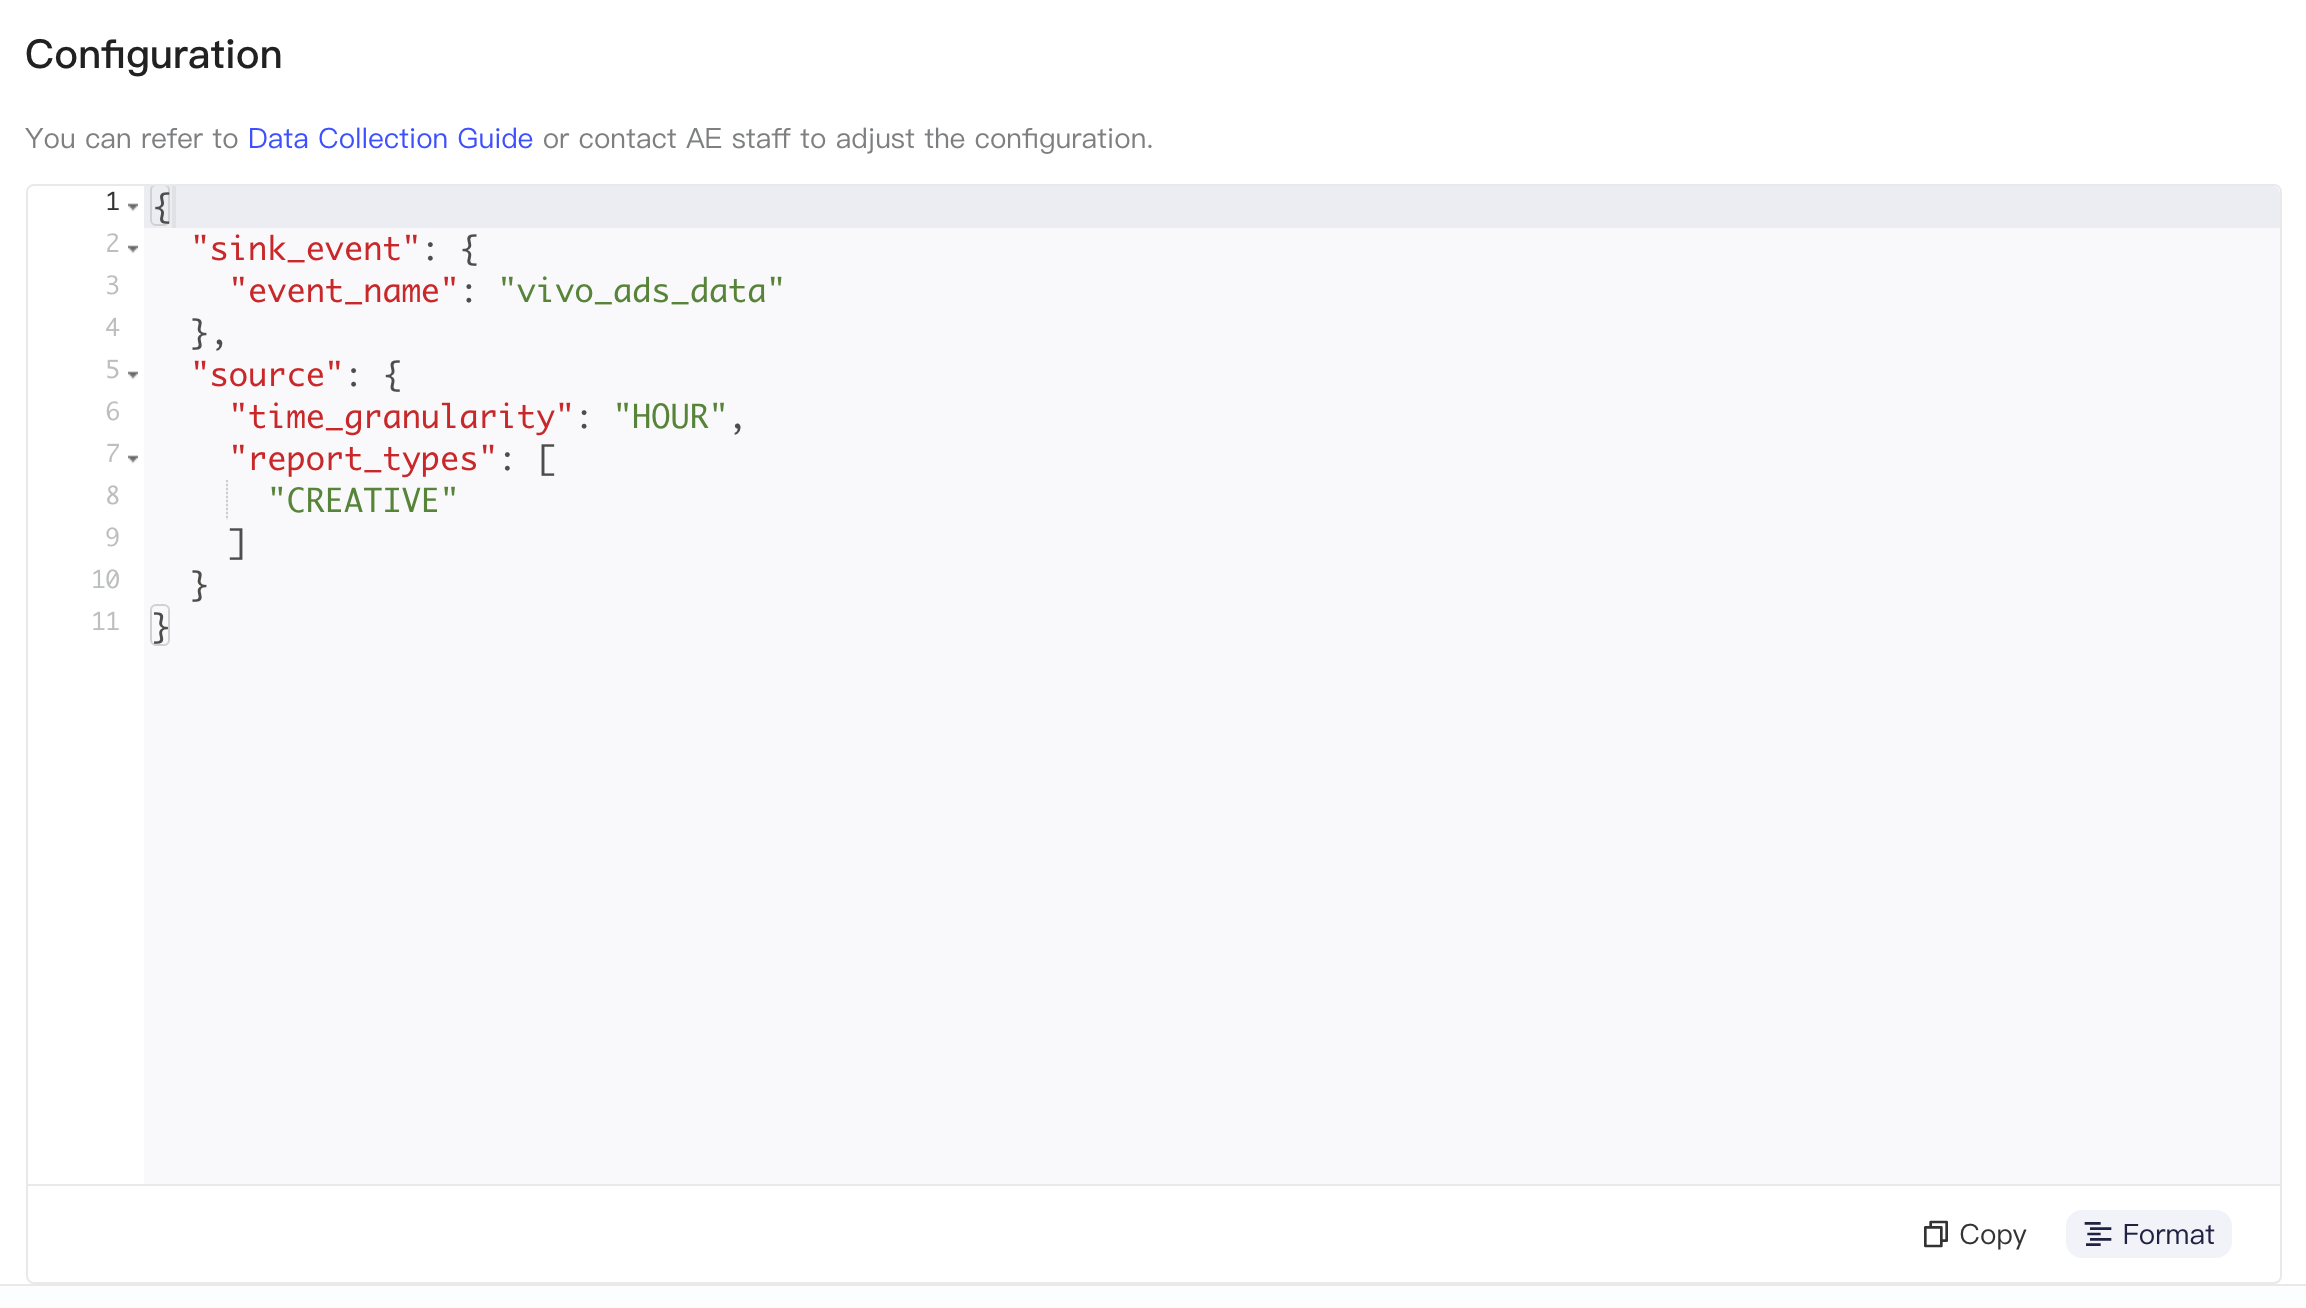The width and height of the screenshot is (2306, 1308).
Task: Click the opening brace on line 1
Action: pos(161,206)
